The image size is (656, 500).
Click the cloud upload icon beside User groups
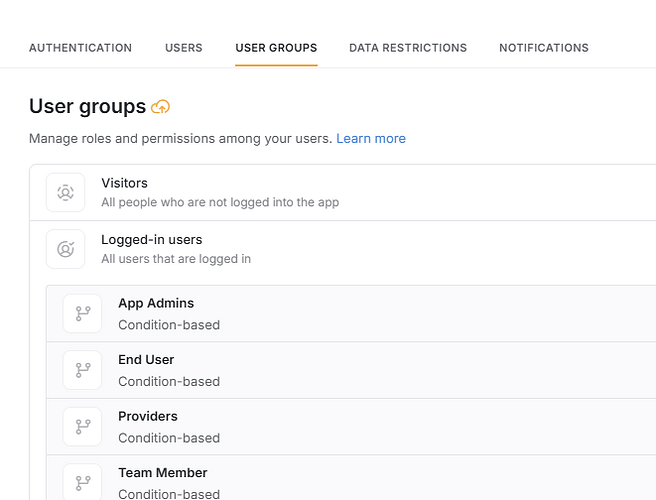coord(160,107)
